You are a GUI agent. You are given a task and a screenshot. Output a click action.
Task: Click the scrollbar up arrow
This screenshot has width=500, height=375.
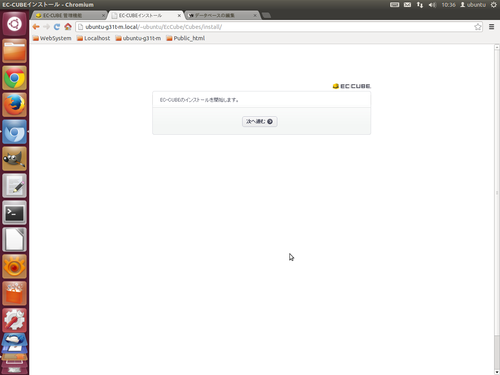497,48
